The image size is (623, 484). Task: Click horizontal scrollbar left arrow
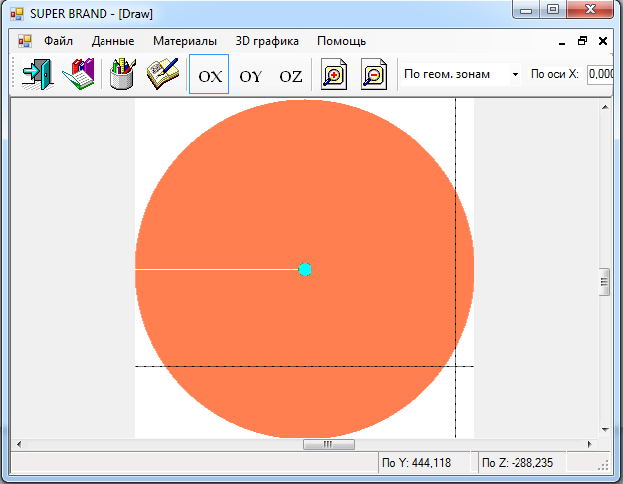point(19,444)
